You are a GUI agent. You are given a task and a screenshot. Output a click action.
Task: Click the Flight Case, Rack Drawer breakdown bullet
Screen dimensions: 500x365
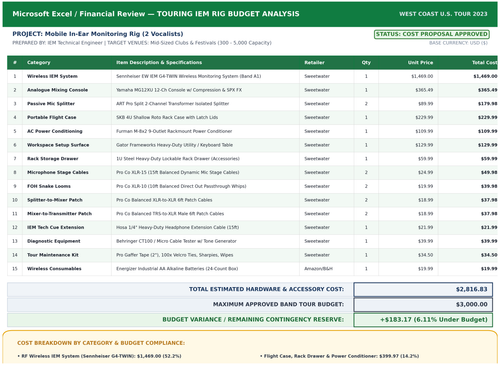[339, 356]
